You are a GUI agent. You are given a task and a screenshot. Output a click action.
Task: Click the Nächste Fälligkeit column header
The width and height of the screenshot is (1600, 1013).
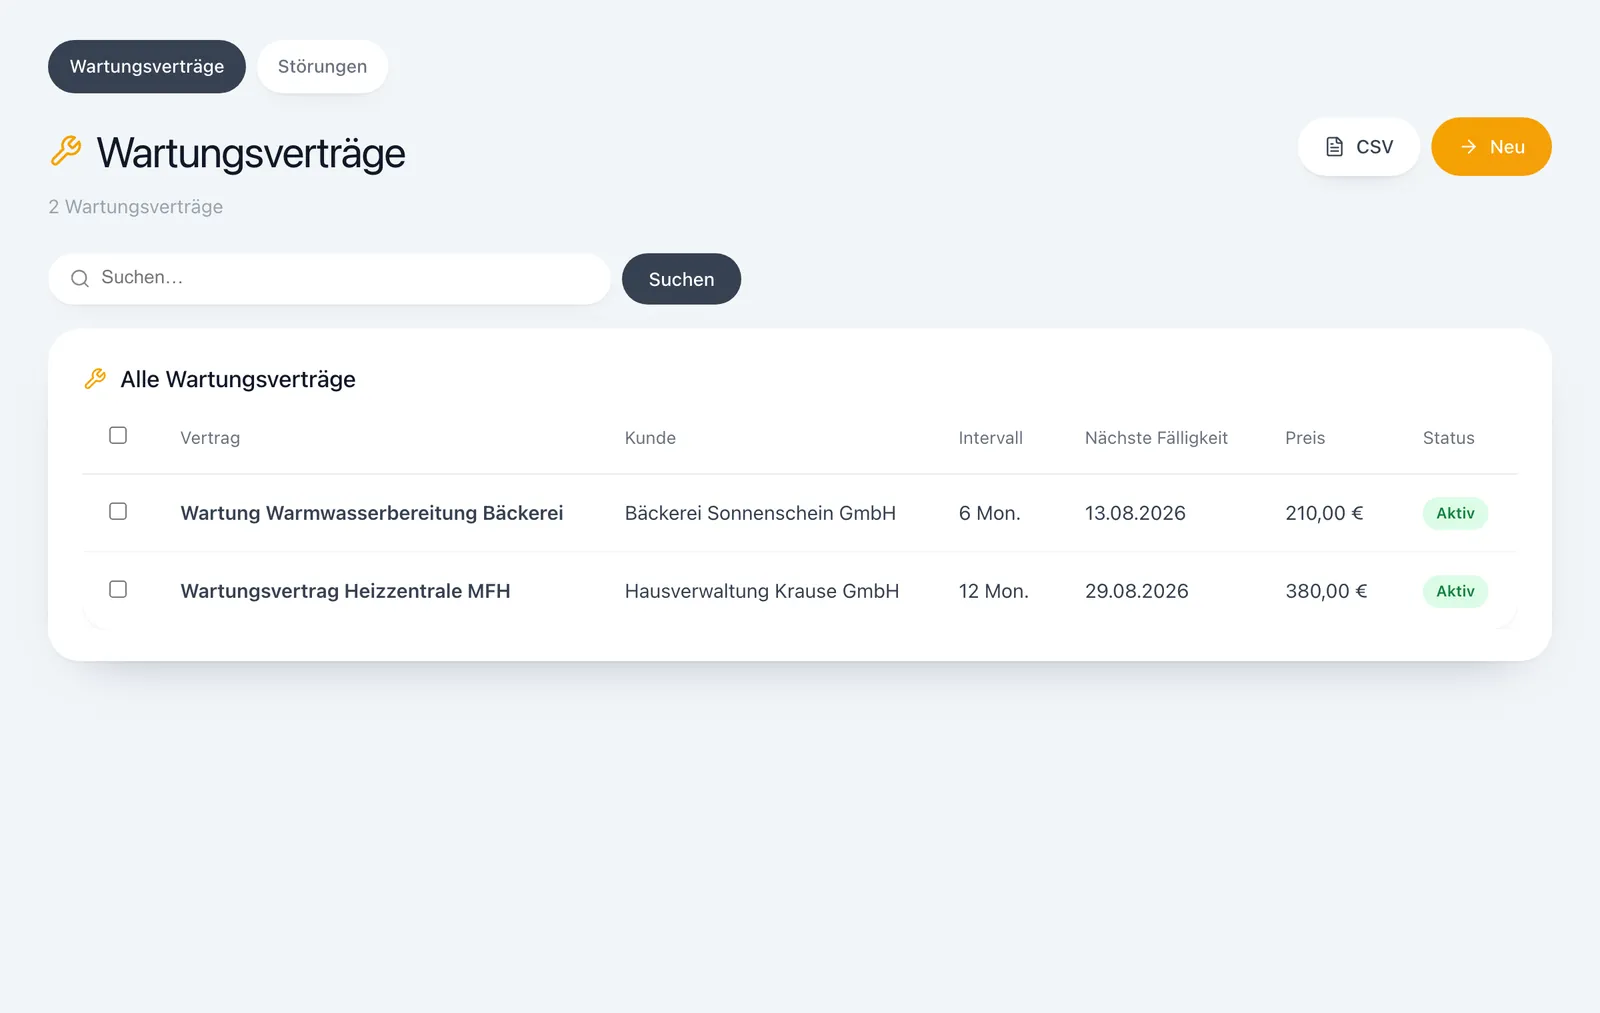point(1156,438)
